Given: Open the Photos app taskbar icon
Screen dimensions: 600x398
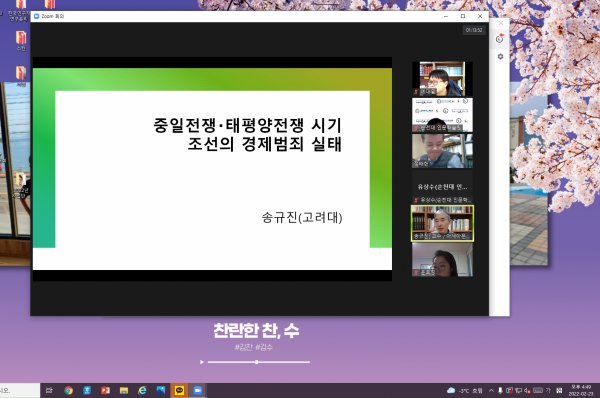Looking at the screenshot, I should pyautogui.click(x=161, y=390).
